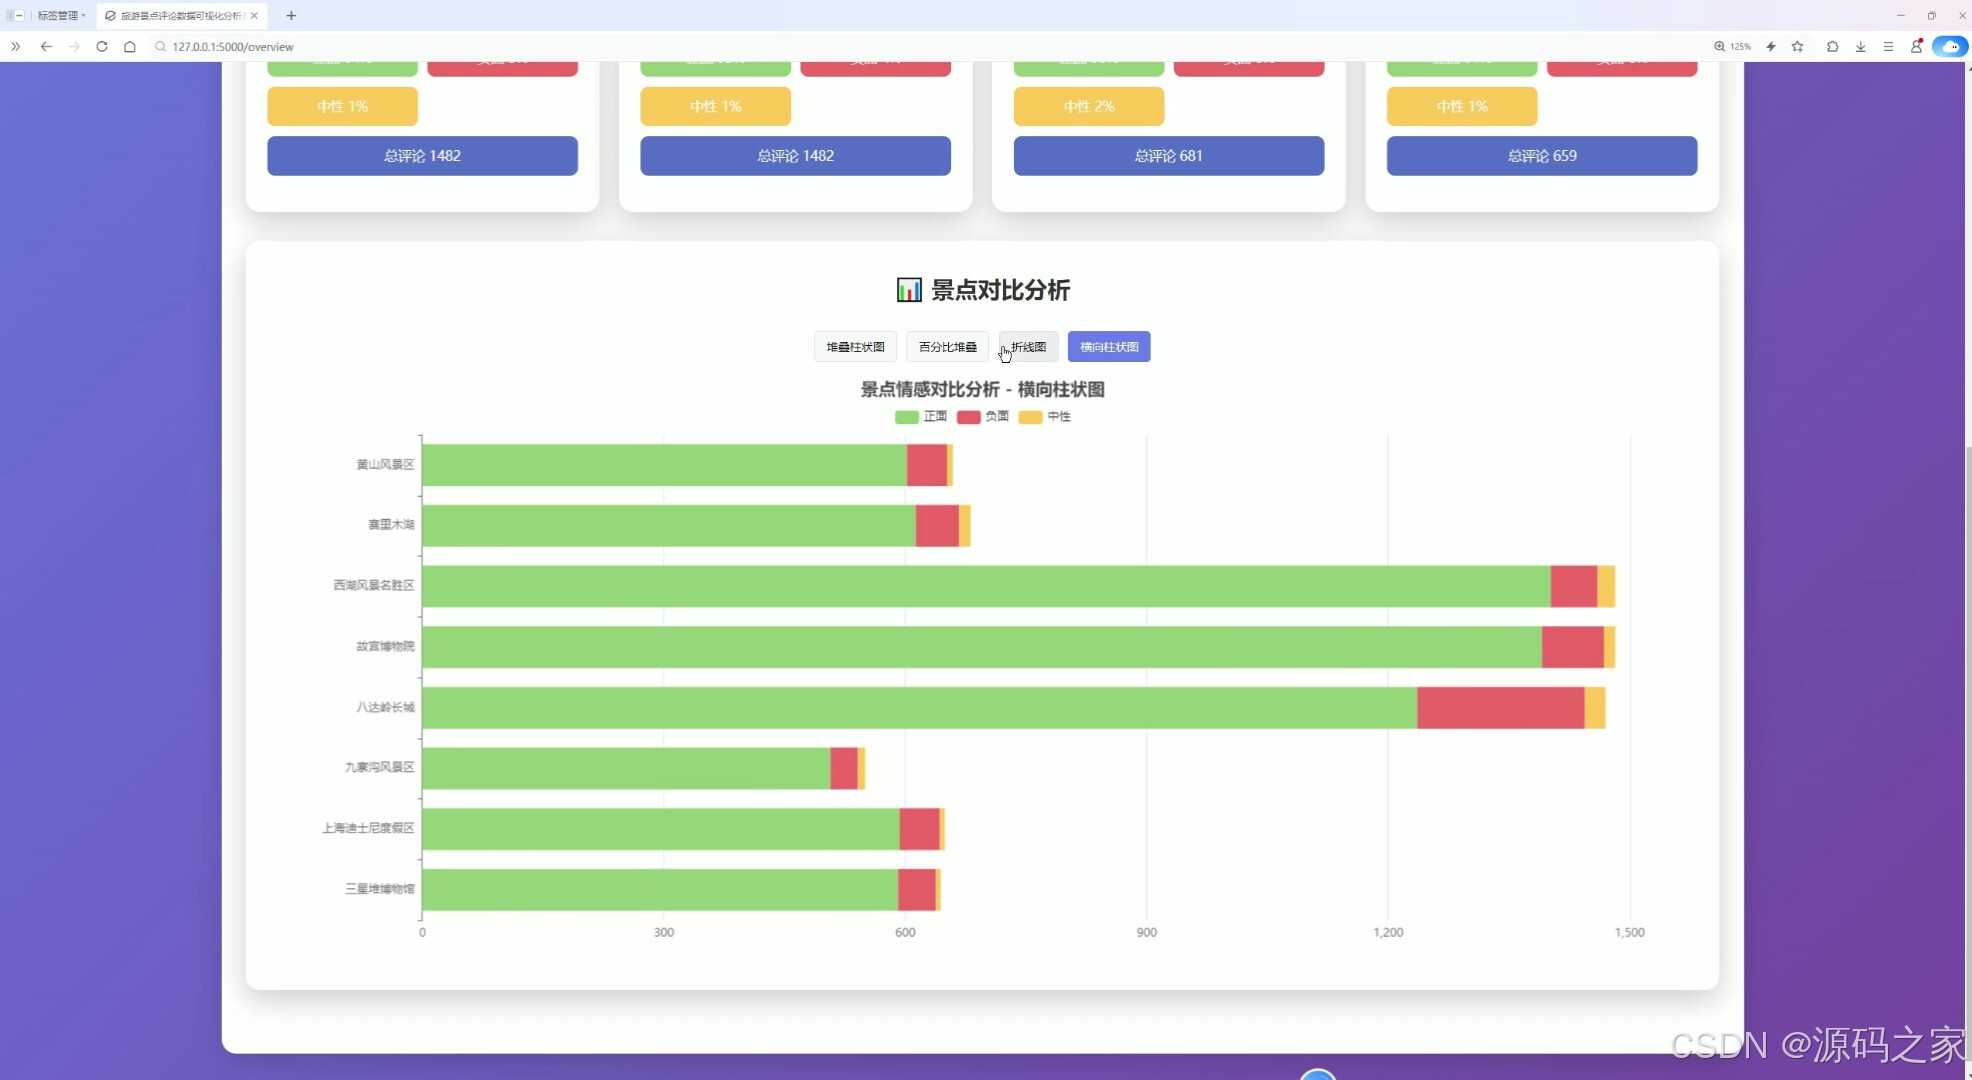Click the lightning speed mode icon
This screenshot has height=1080, width=1972.
1771,46
